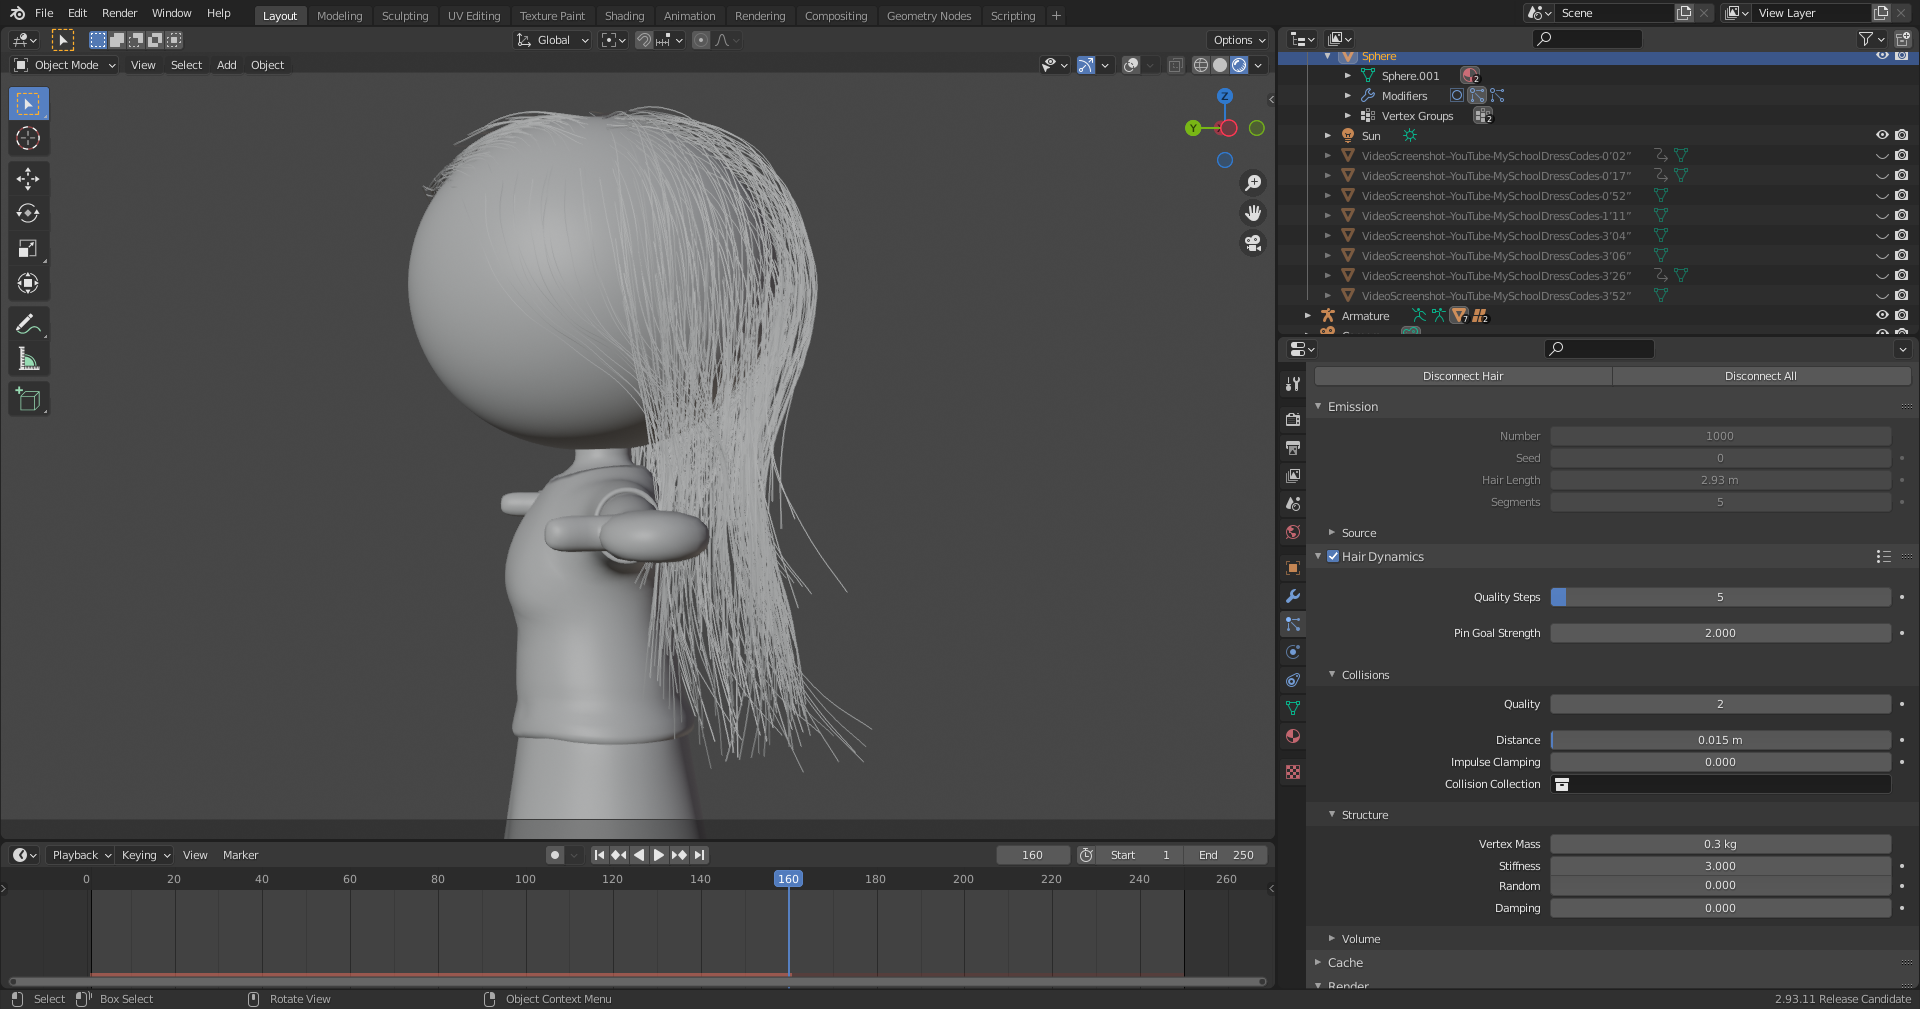Jump to the end frame
Image resolution: width=1920 pixels, height=1009 pixels.
coord(700,855)
